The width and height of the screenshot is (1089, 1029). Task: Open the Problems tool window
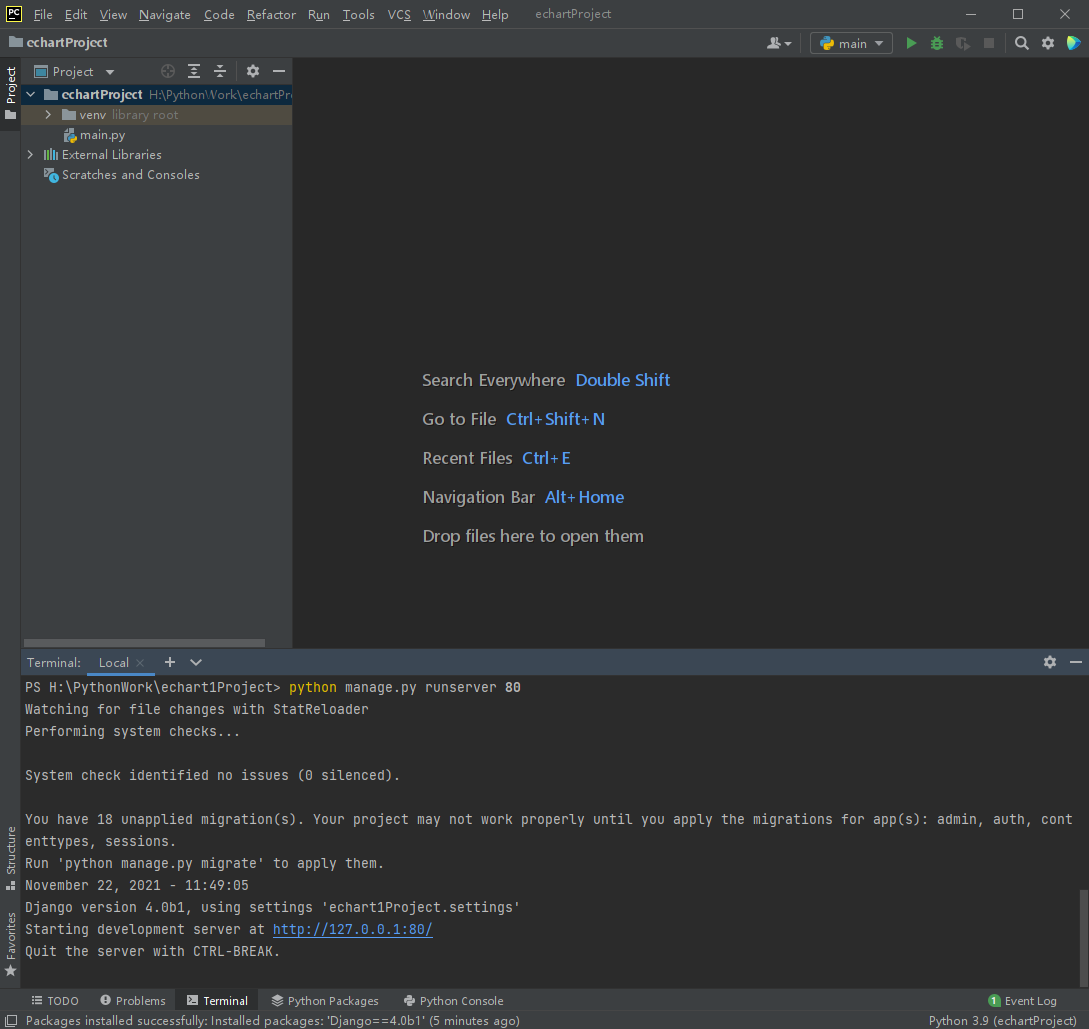[x=133, y=1001]
